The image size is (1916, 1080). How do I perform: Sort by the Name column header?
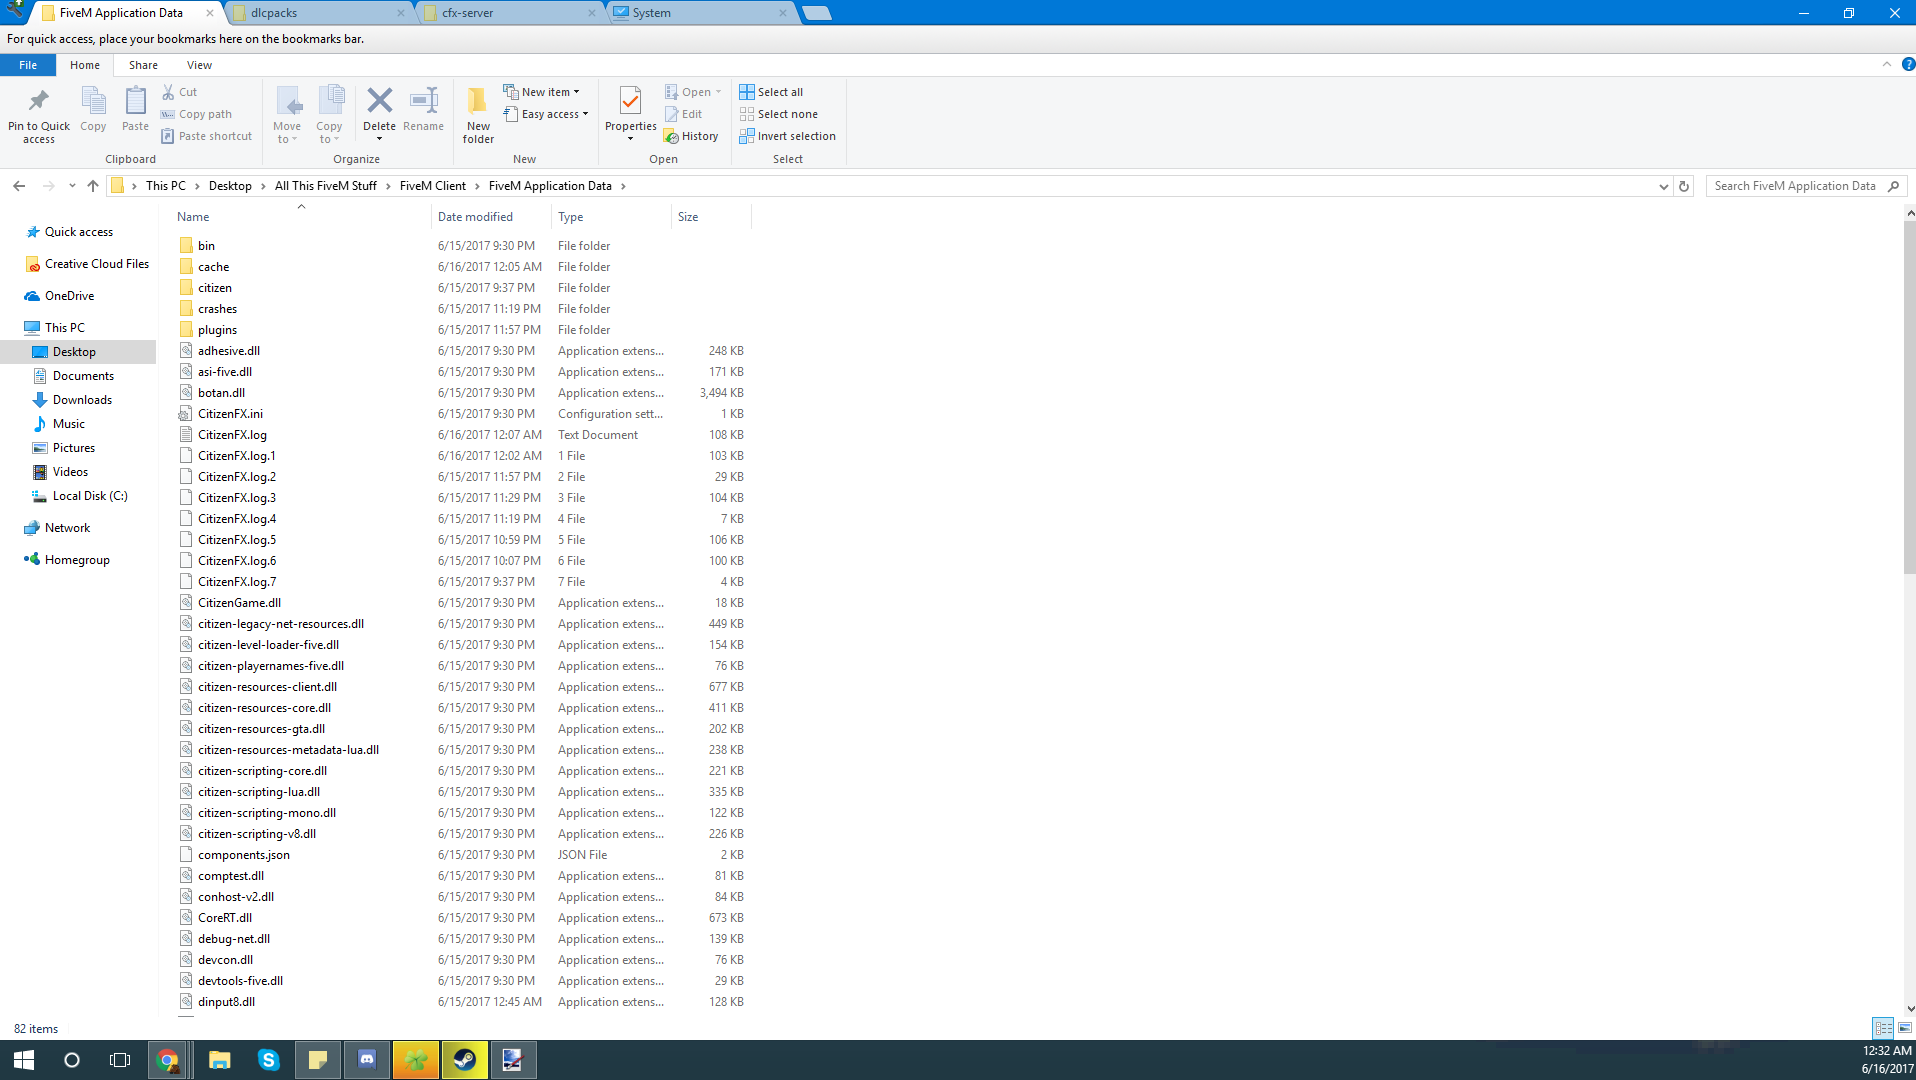300,217
